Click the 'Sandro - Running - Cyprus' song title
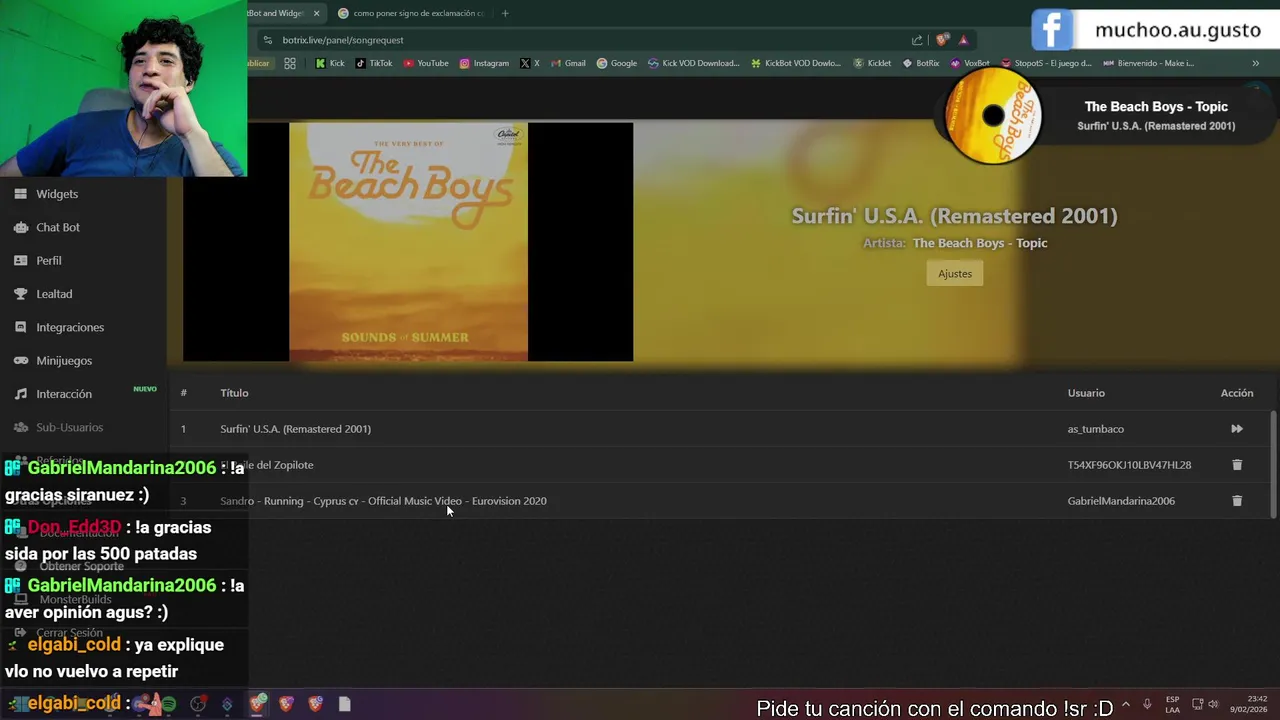The height and width of the screenshot is (720, 1280). [x=383, y=501]
